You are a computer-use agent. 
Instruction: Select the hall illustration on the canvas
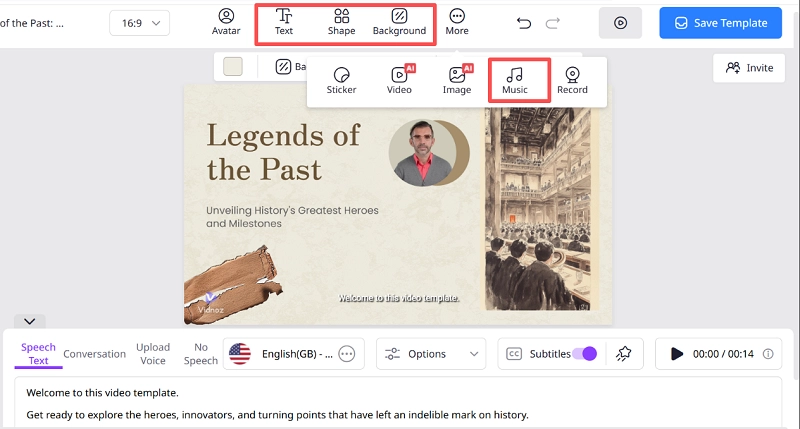pos(540,209)
